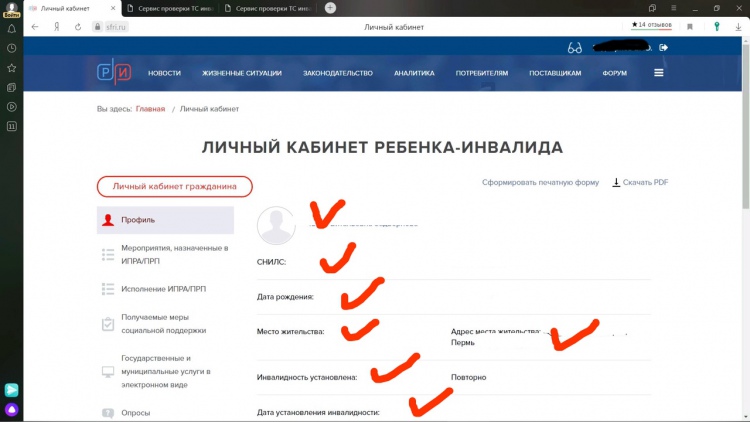Click the Опросы speech bubble icon
750x422 pixels.
coord(108,412)
